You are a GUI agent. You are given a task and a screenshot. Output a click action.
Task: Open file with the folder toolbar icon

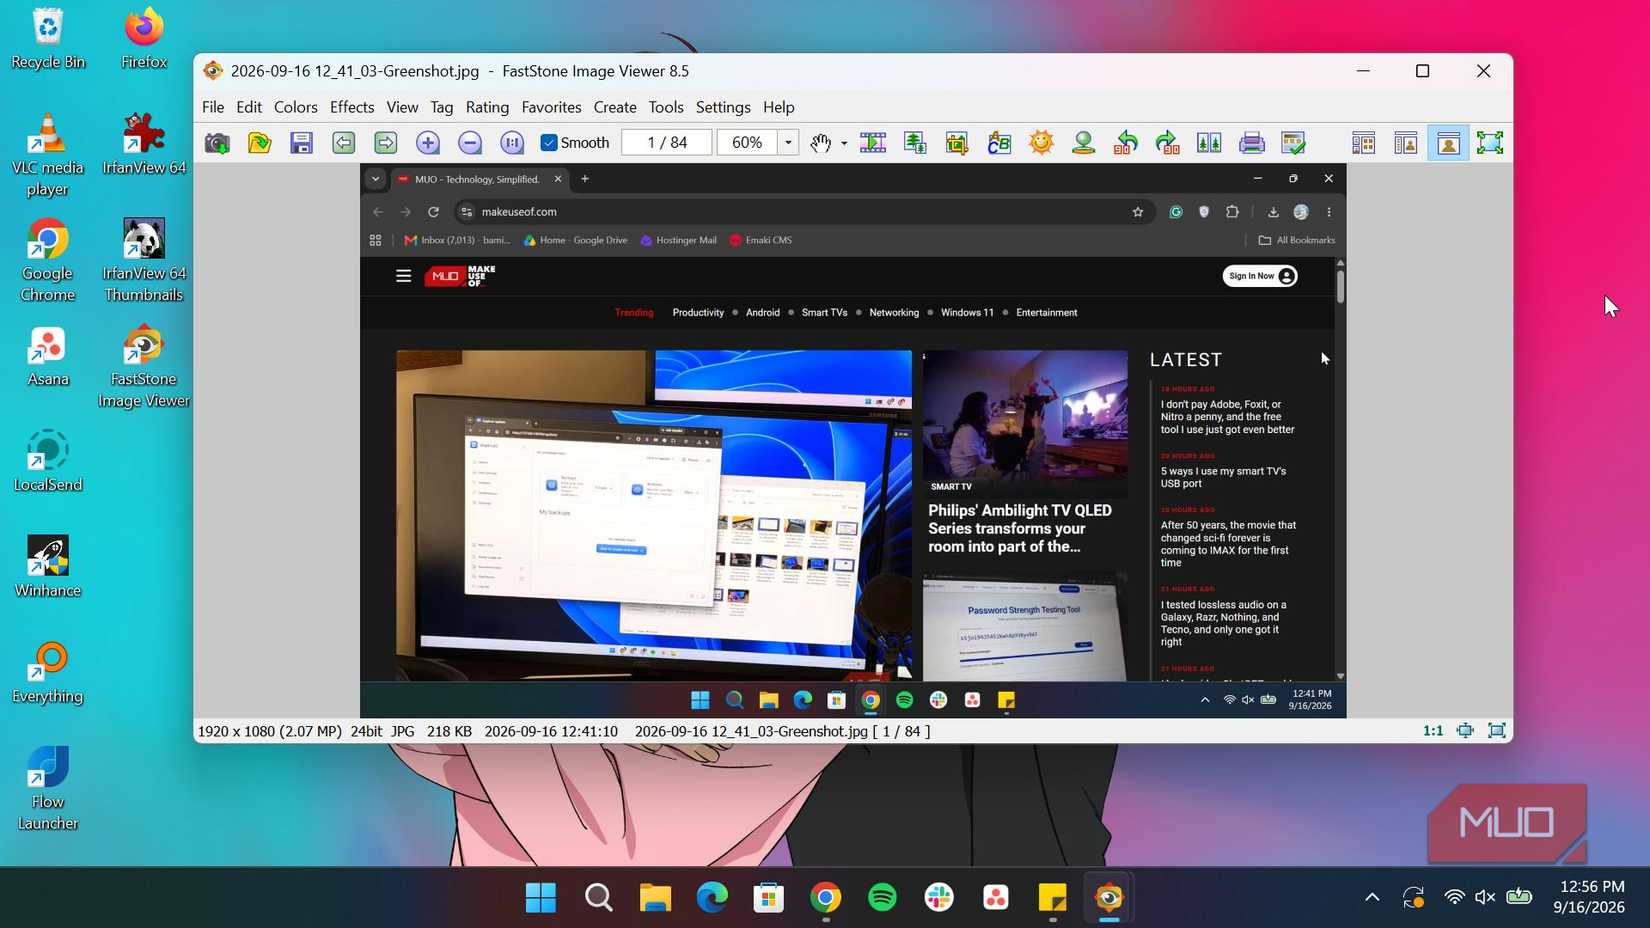pyautogui.click(x=259, y=143)
